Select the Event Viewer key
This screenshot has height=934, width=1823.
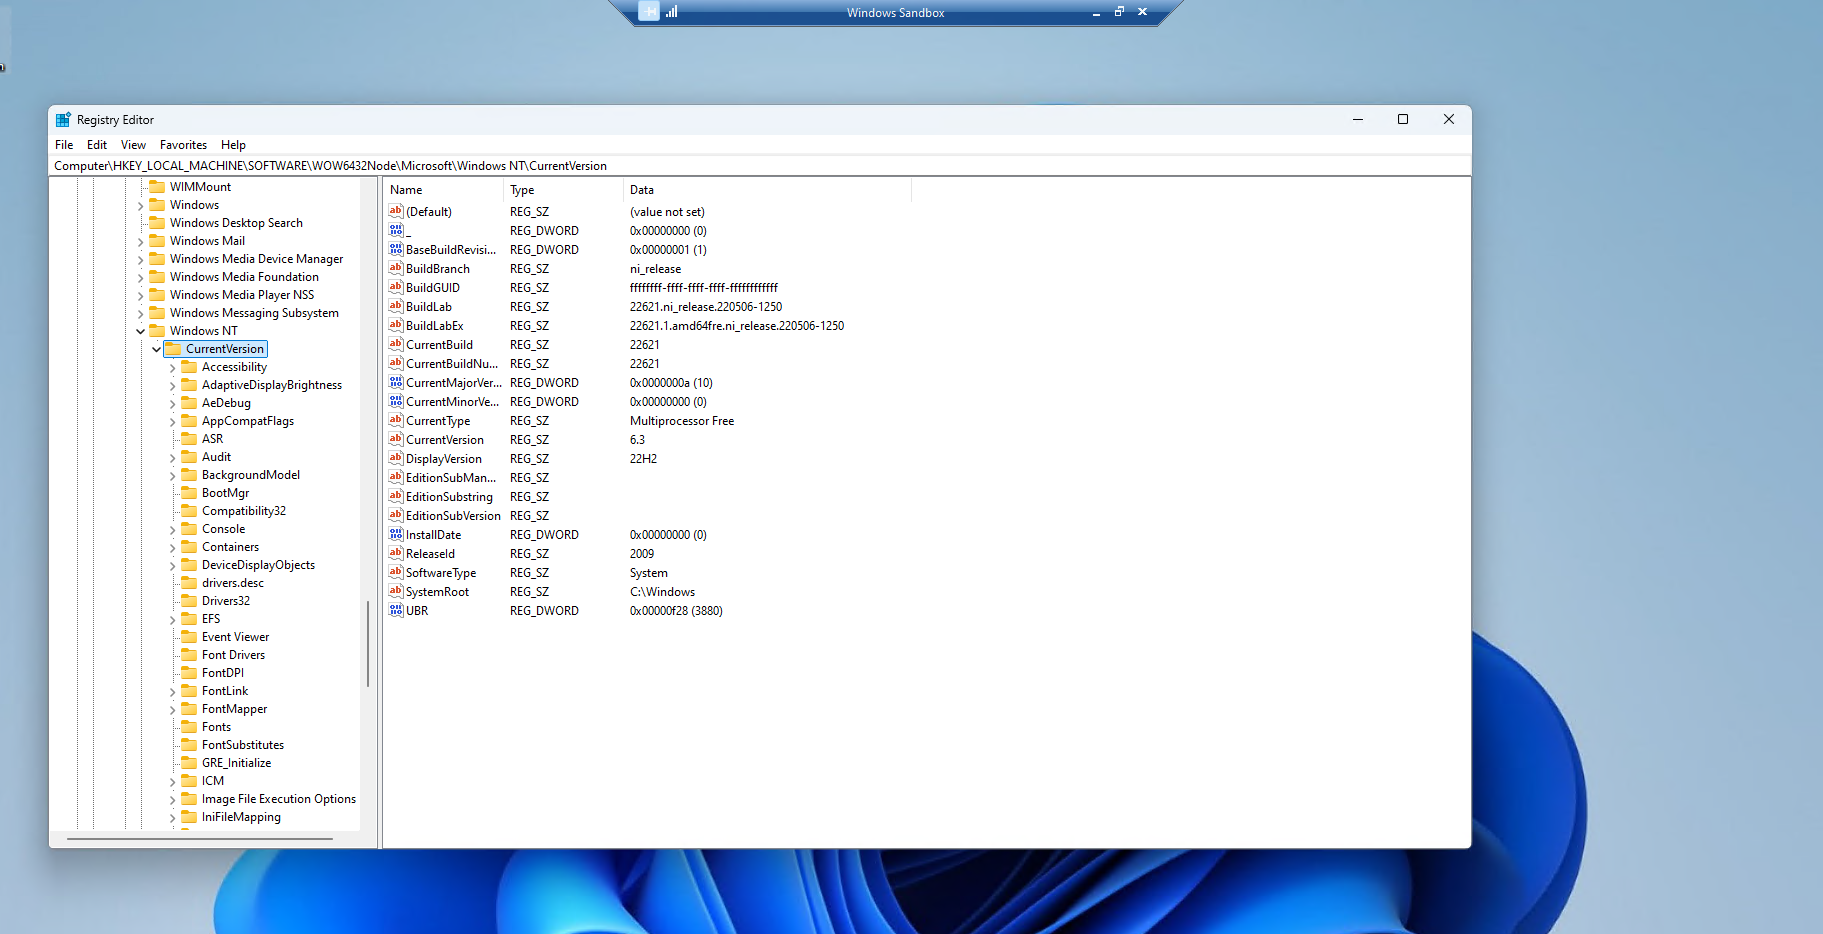pos(235,637)
